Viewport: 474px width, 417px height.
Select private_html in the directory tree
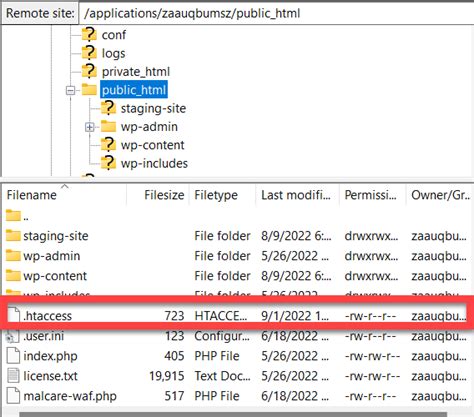pos(136,72)
